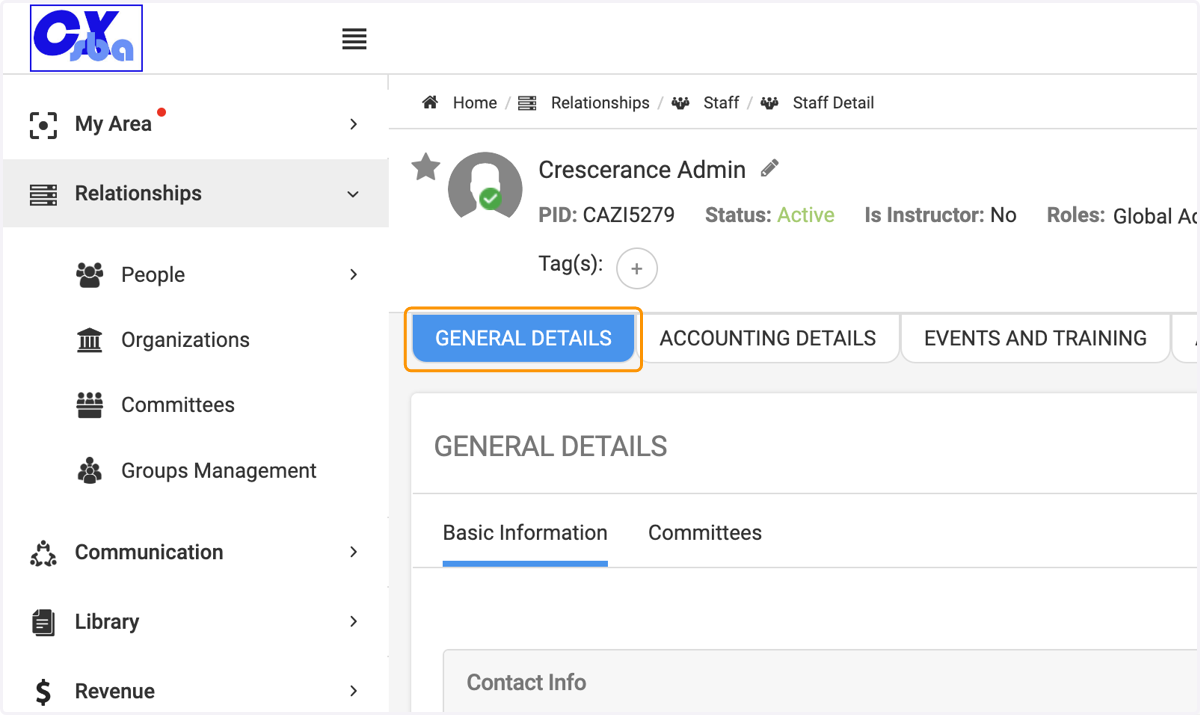1200x715 pixels.
Task: Click the Staff breadcrumb people icon
Action: pos(680,103)
